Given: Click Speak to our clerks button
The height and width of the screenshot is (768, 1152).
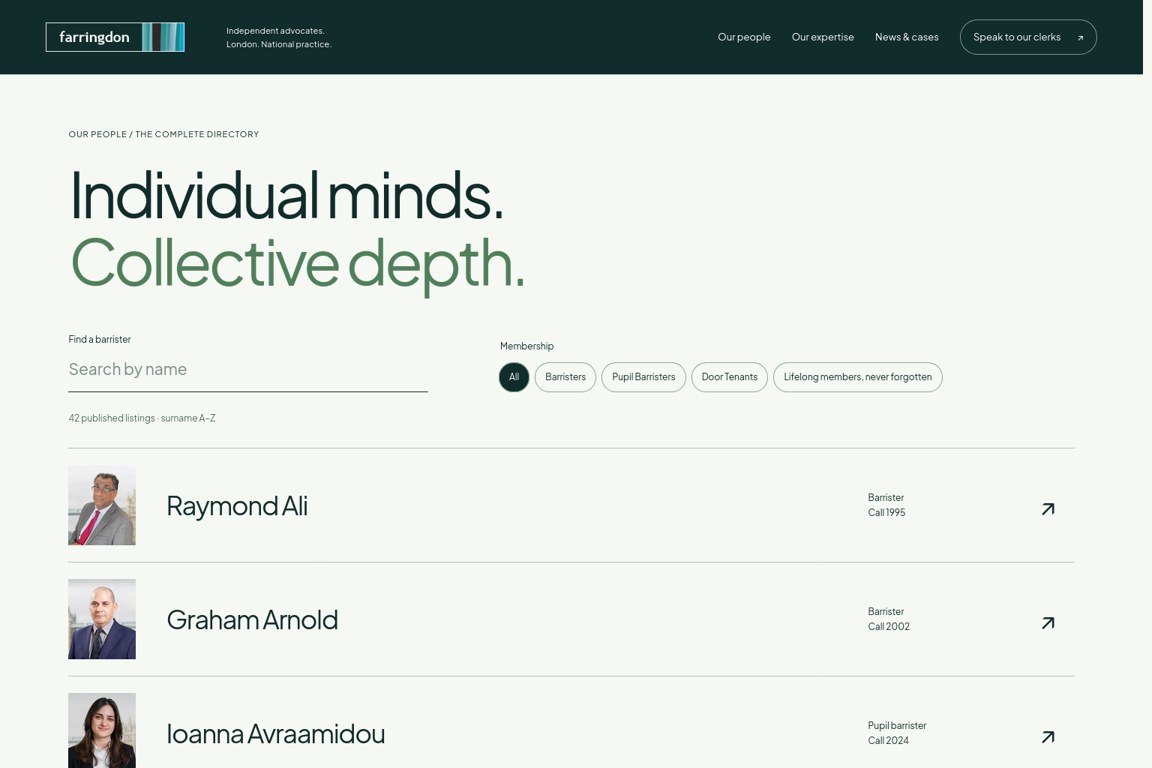Looking at the screenshot, I should (x=1028, y=37).
